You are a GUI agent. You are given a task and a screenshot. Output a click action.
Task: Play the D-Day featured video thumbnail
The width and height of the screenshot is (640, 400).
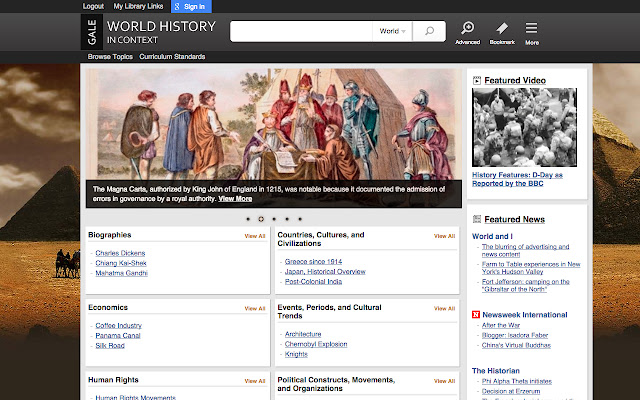point(524,127)
